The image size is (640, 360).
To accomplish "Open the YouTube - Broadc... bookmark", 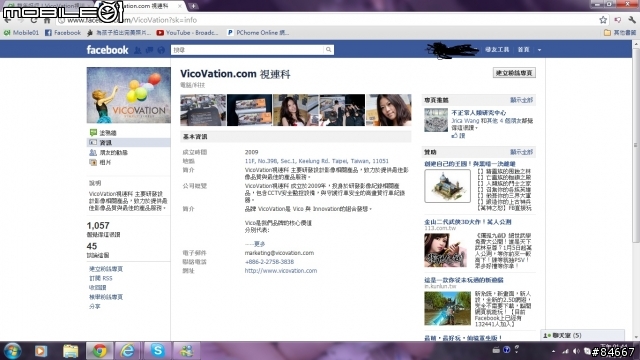I will click(187, 33).
